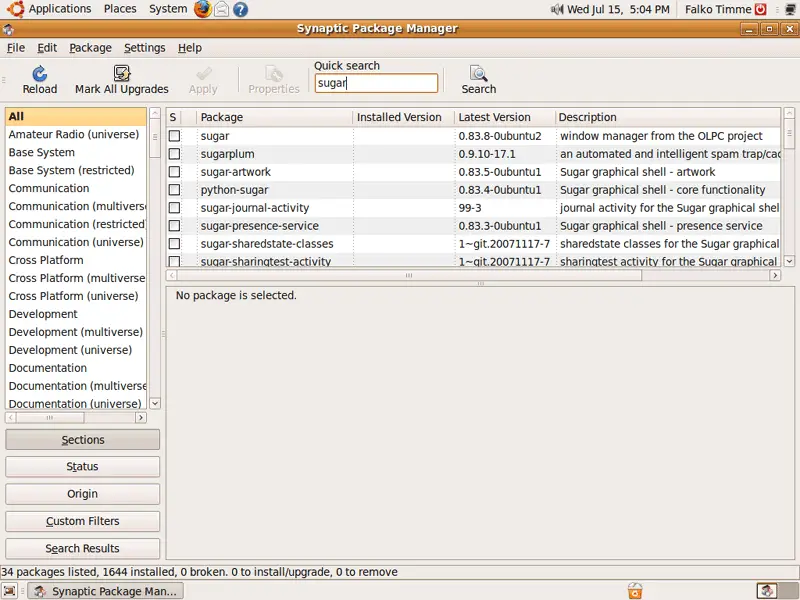
Task: Mark the sugar-presence-service checkbox
Action: tap(174, 226)
